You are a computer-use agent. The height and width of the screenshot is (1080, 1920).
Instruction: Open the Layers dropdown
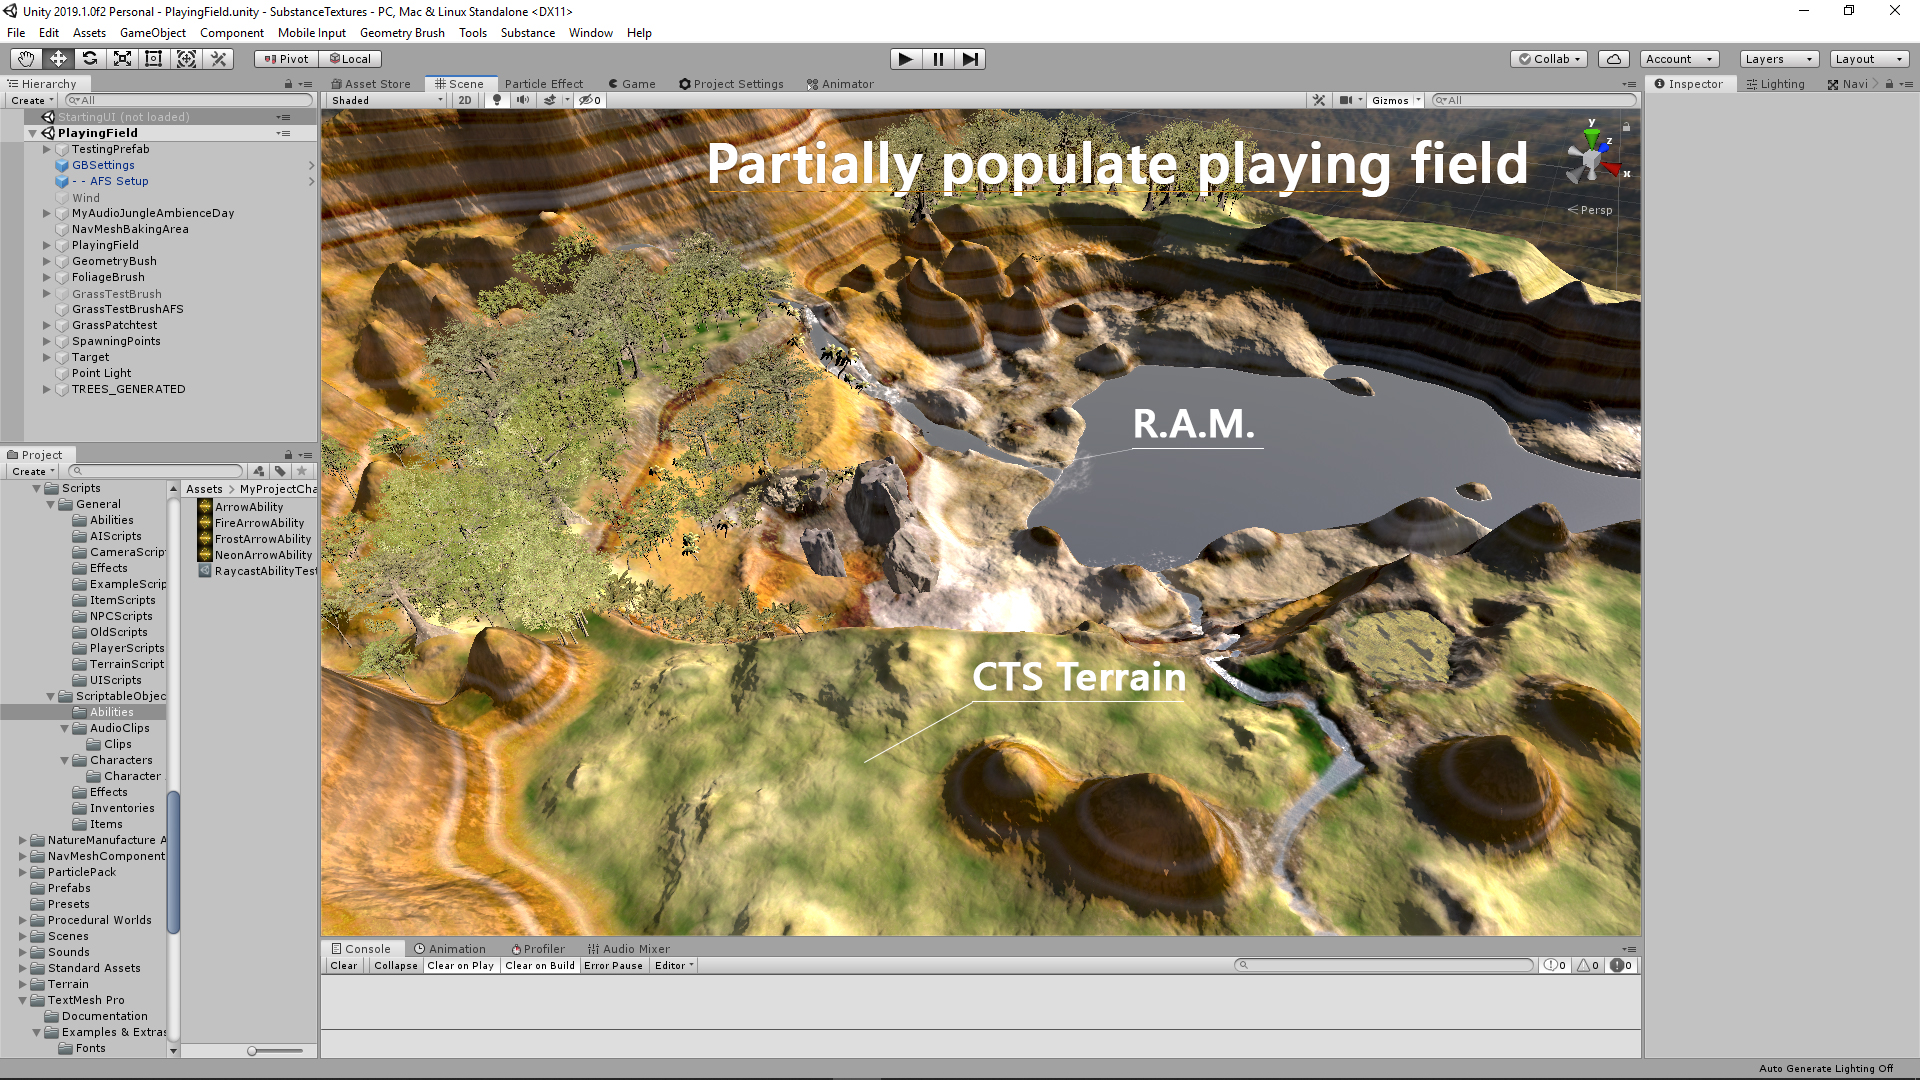(x=1779, y=59)
